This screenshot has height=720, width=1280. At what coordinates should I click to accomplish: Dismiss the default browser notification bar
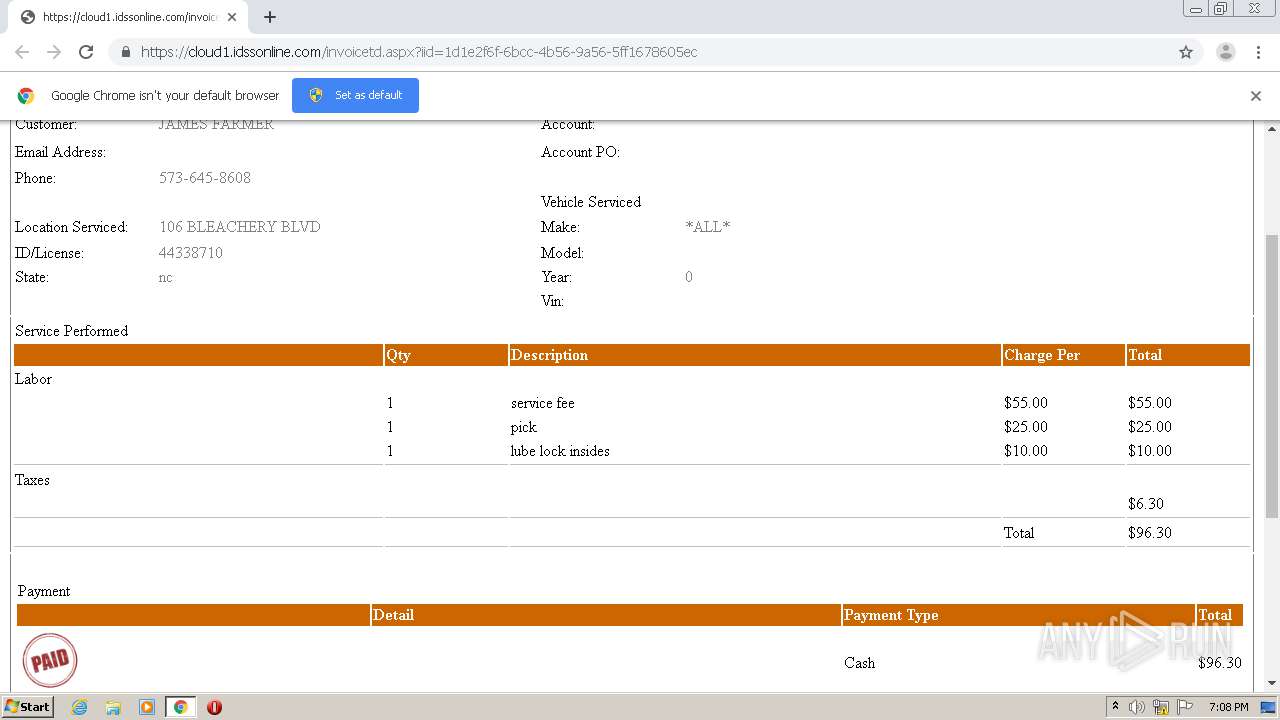(1256, 96)
